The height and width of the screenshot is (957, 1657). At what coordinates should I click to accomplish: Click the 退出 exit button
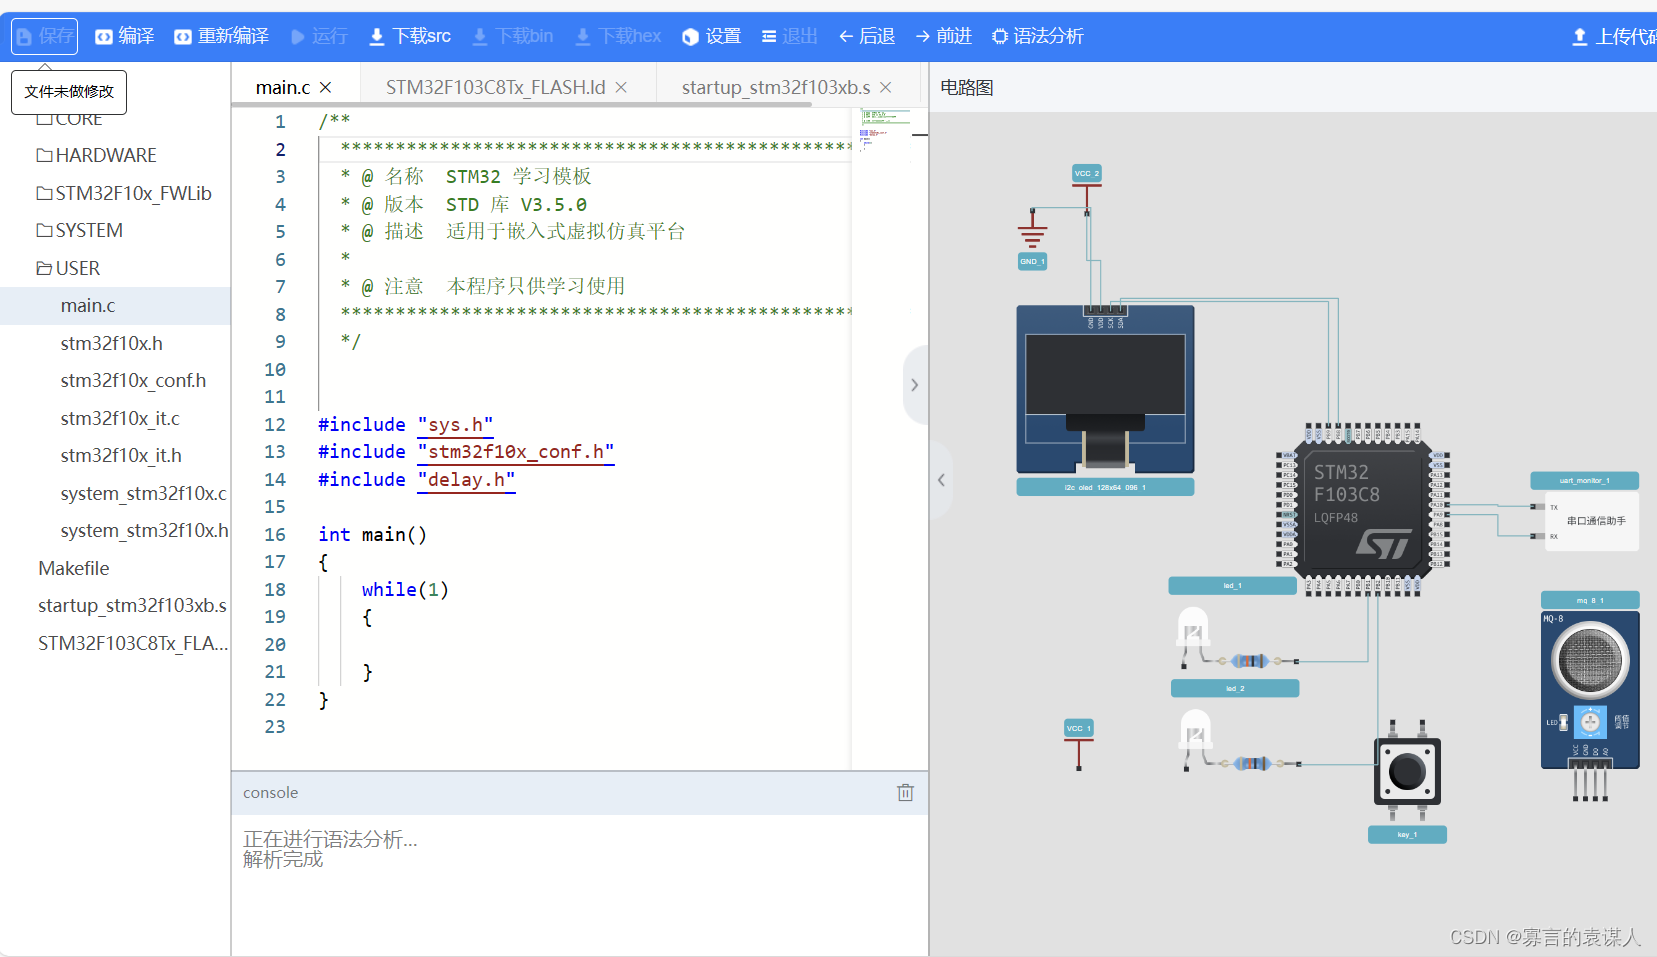point(789,36)
